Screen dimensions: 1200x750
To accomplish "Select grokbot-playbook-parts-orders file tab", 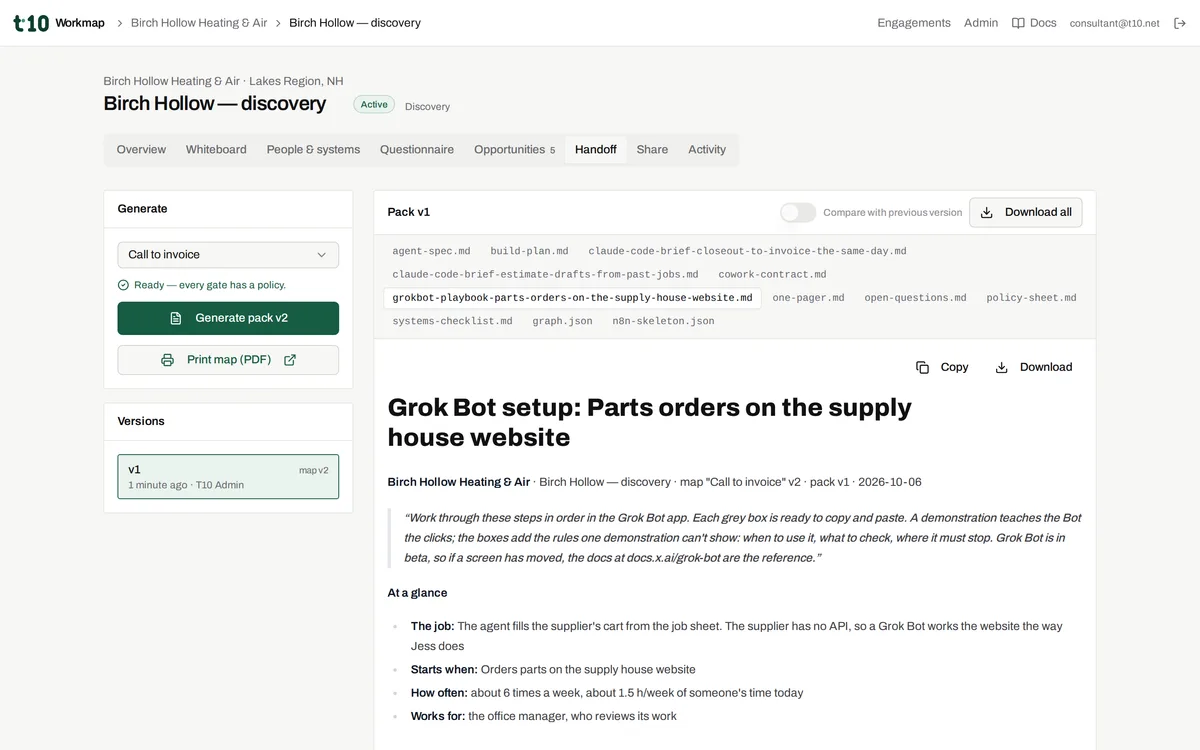I will point(572,298).
